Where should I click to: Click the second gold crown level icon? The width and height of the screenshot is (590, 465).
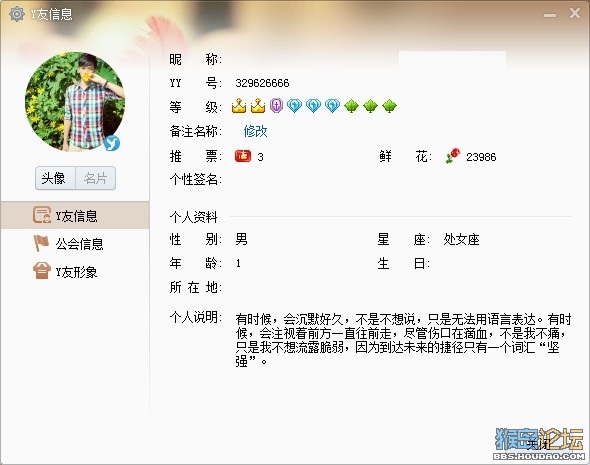click(x=258, y=106)
